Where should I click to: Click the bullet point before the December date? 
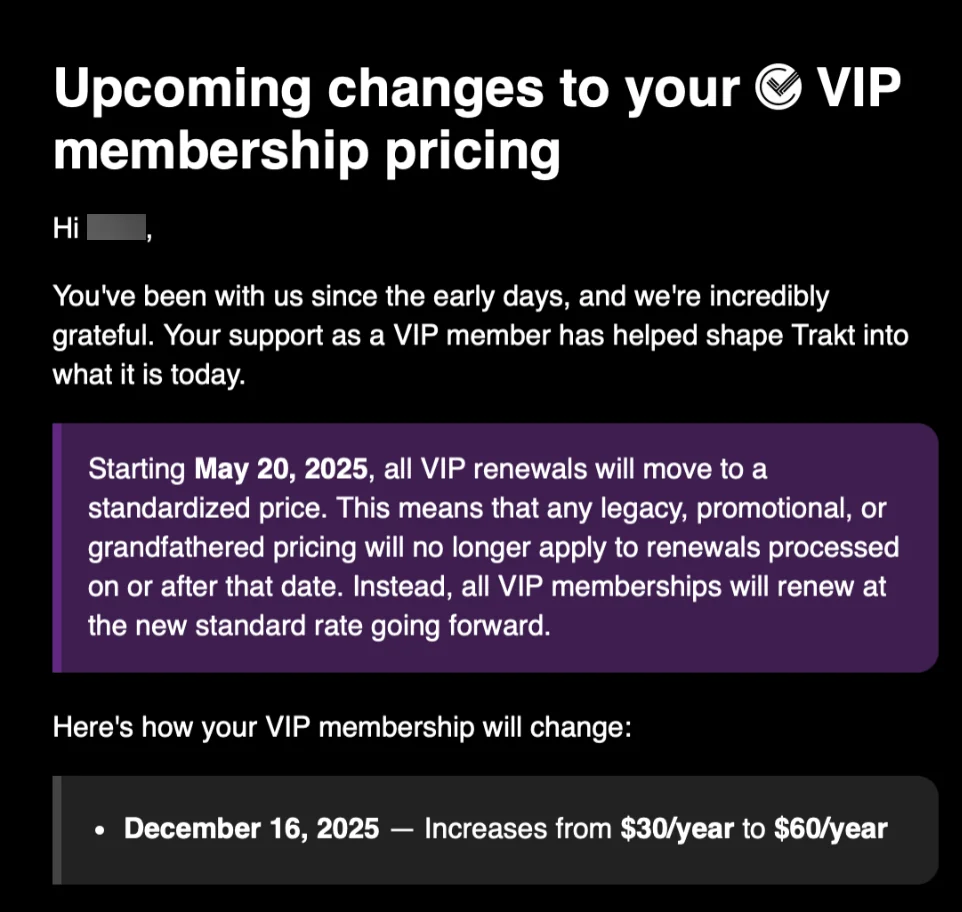tap(100, 831)
